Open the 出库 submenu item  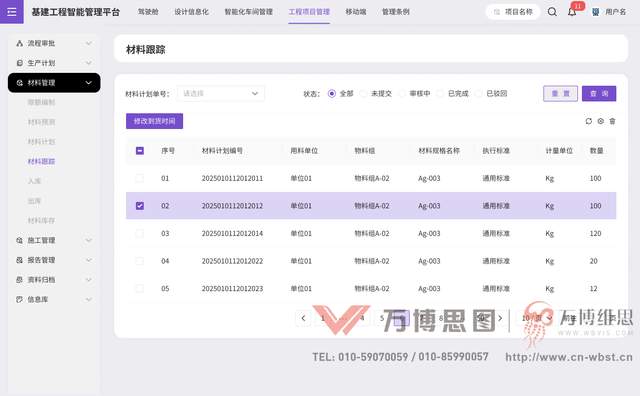pyautogui.click(x=34, y=201)
